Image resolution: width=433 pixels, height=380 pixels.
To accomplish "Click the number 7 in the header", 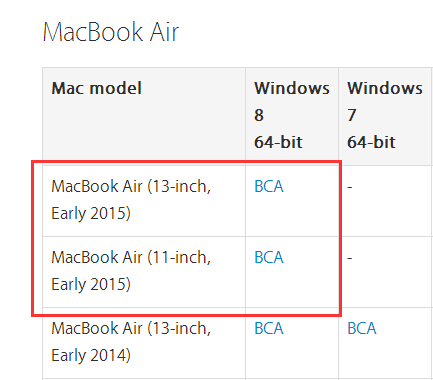I will pos(352,115).
